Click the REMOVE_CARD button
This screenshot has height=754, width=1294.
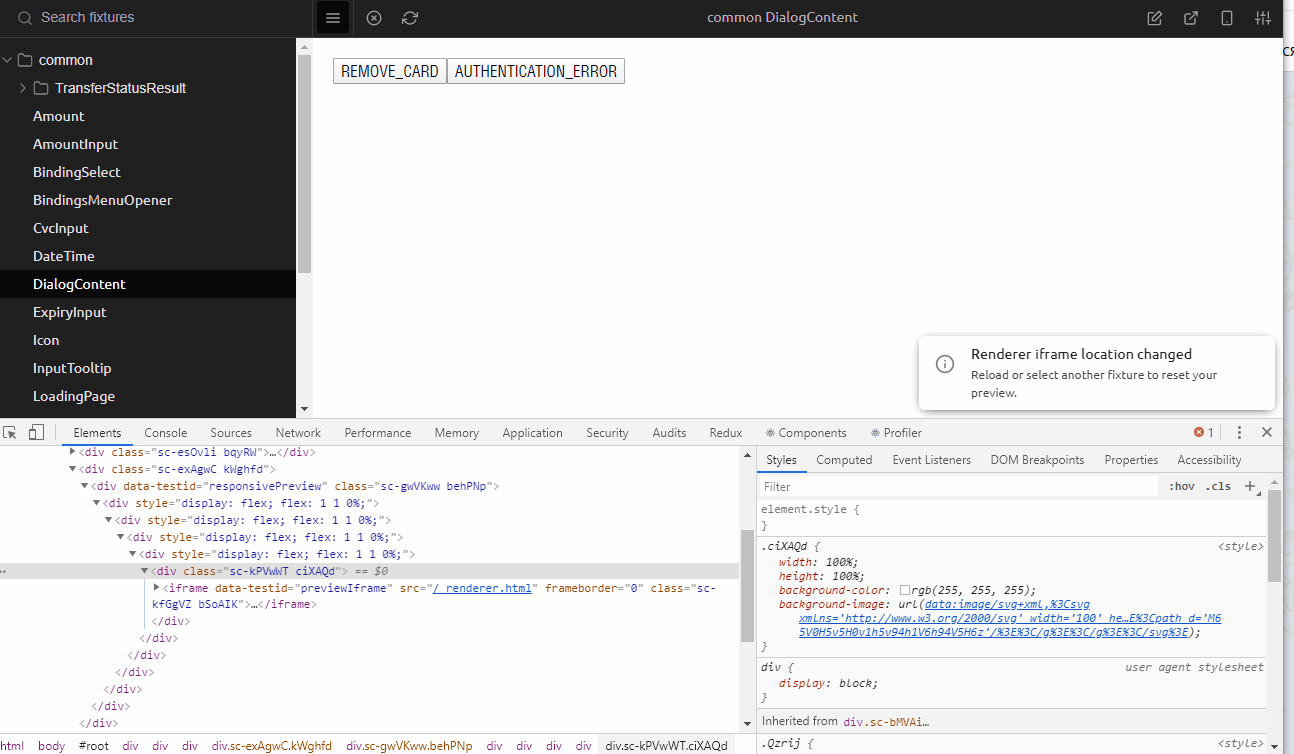(x=389, y=71)
